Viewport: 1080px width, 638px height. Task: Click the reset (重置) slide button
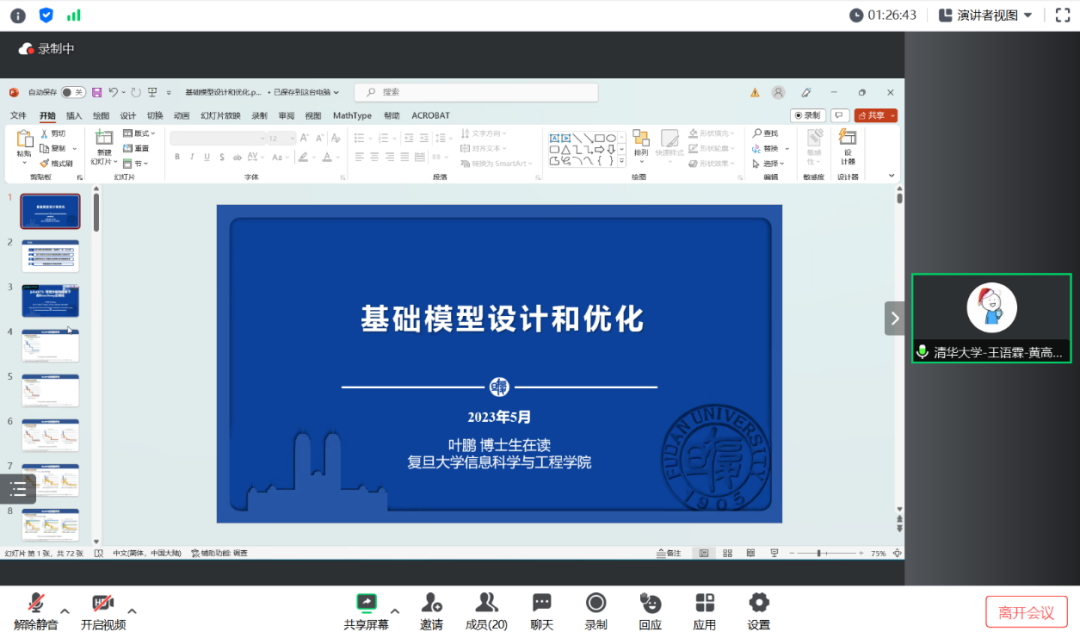click(x=136, y=148)
